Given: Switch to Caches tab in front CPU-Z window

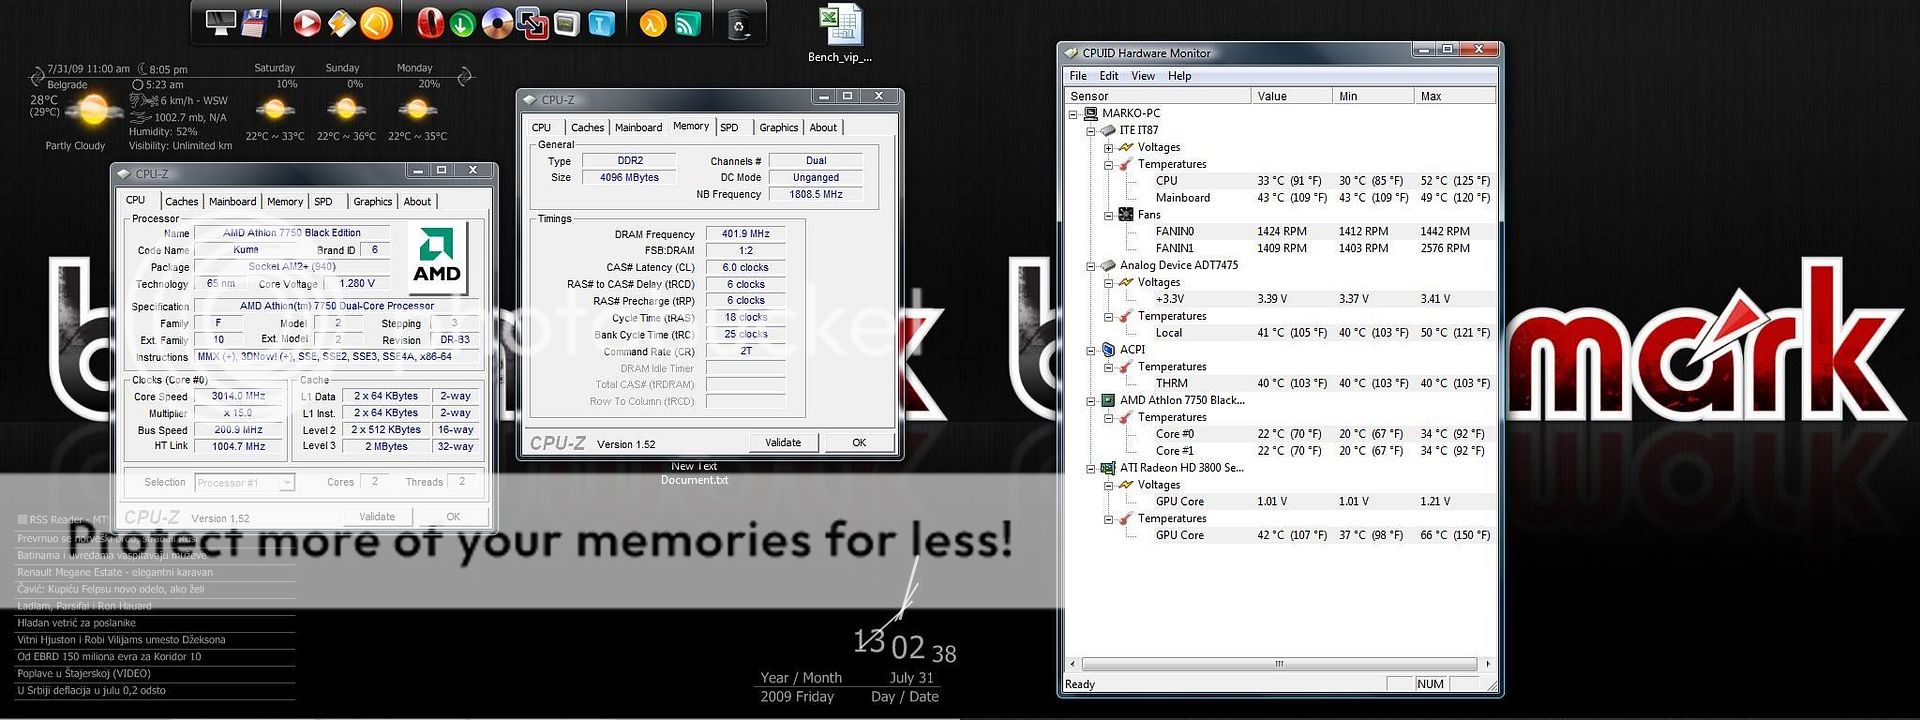Looking at the screenshot, I should pos(182,201).
